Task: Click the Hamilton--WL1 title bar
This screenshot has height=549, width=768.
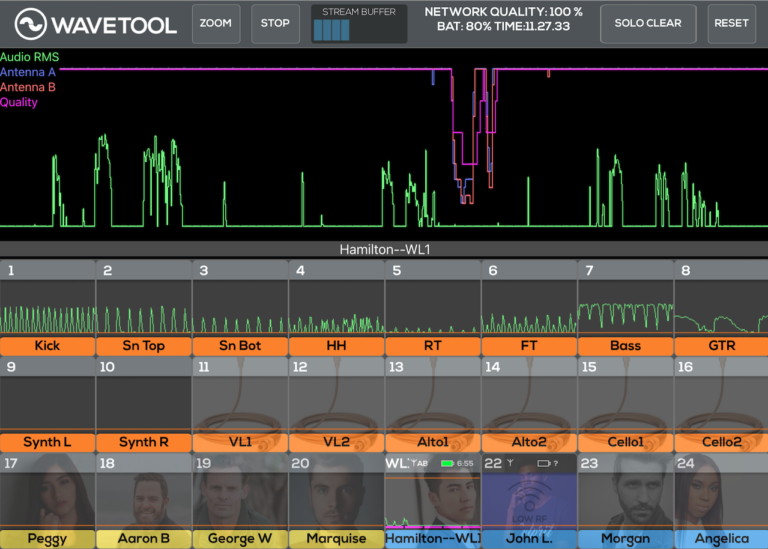Action: pos(384,249)
